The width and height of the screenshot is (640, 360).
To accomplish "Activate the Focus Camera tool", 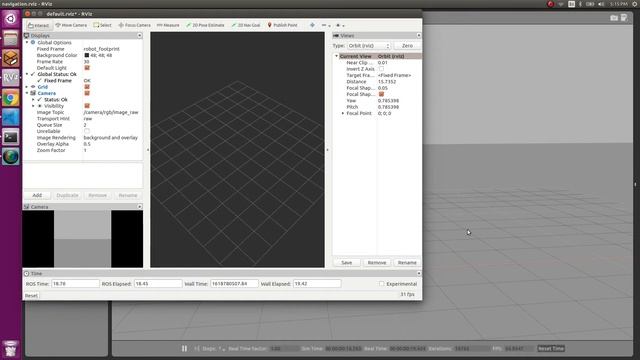I will tap(135, 25).
